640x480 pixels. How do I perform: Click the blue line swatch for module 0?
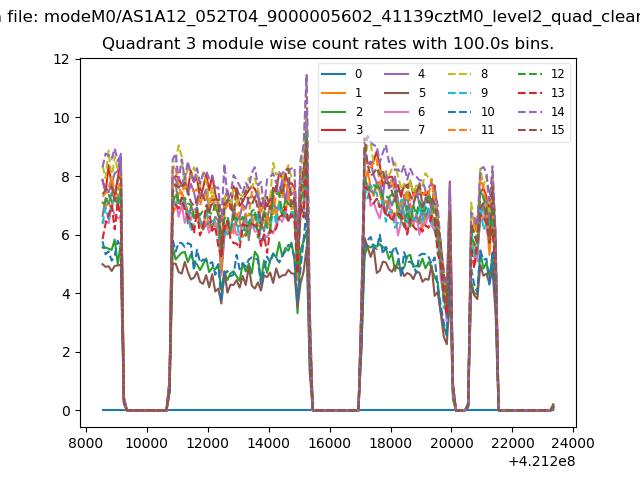[336, 74]
